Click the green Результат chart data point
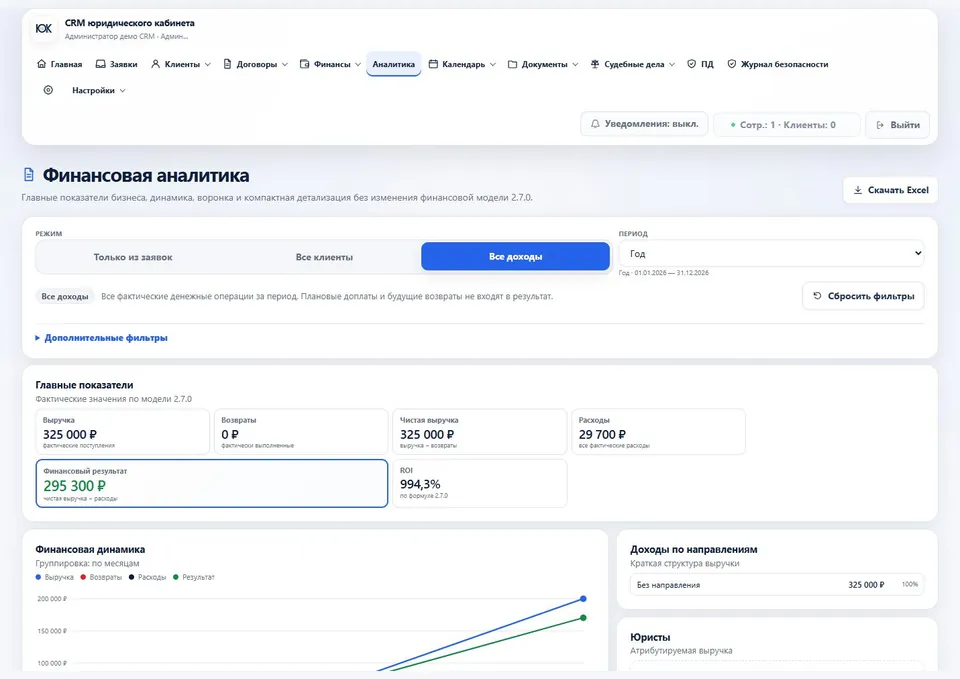Image resolution: width=960 pixels, height=679 pixels. click(x=583, y=618)
